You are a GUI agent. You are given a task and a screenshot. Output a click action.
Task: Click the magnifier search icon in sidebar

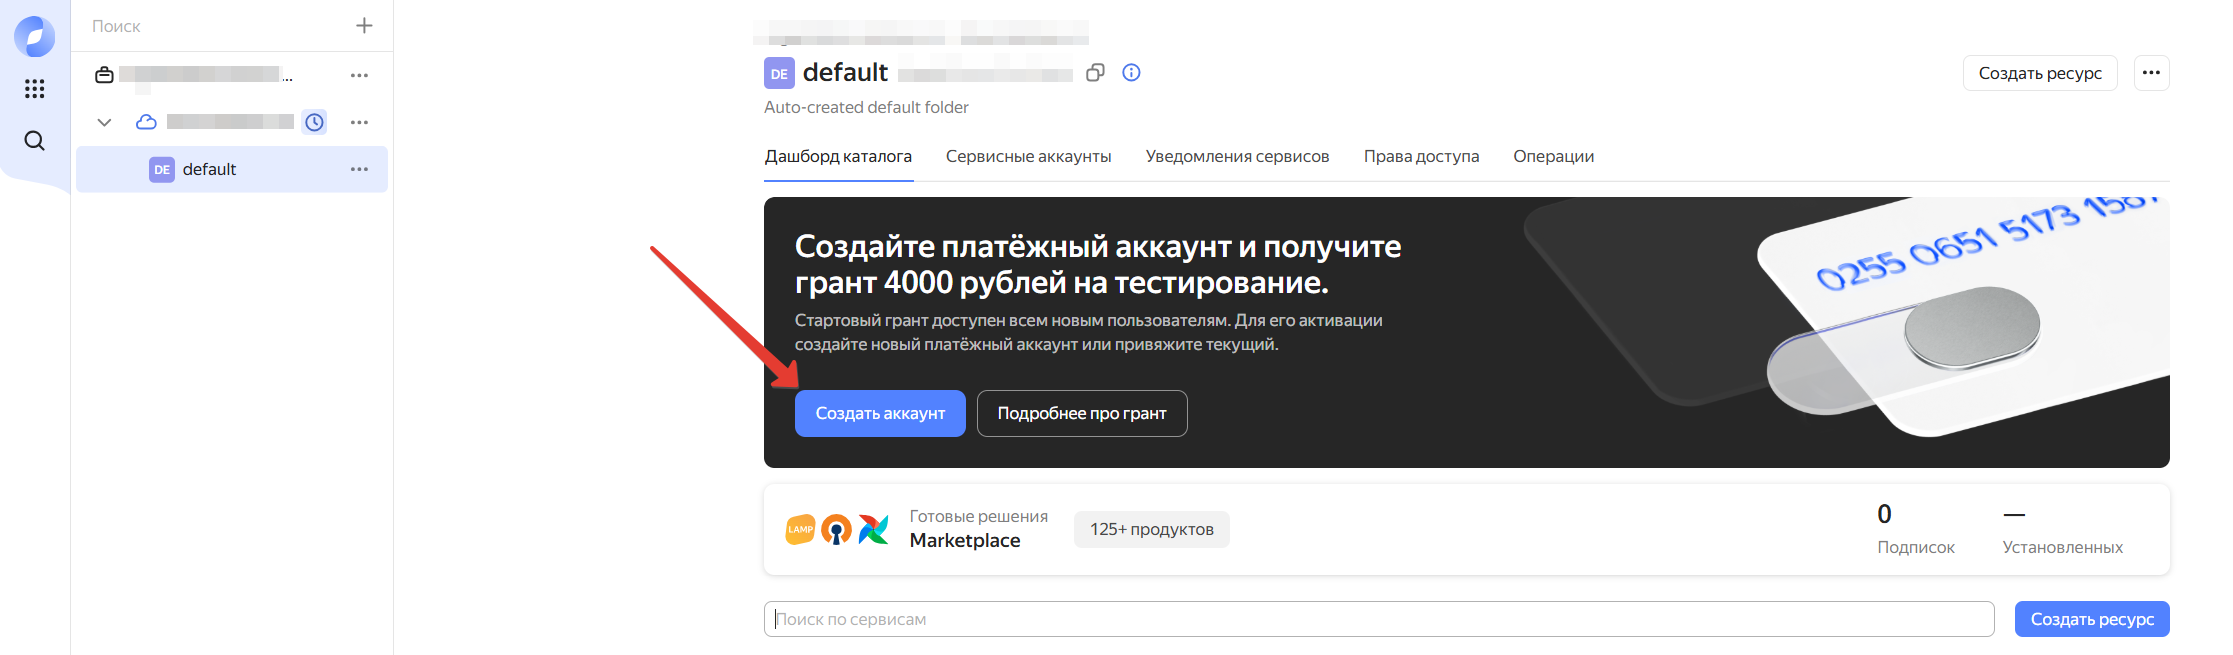[x=34, y=141]
